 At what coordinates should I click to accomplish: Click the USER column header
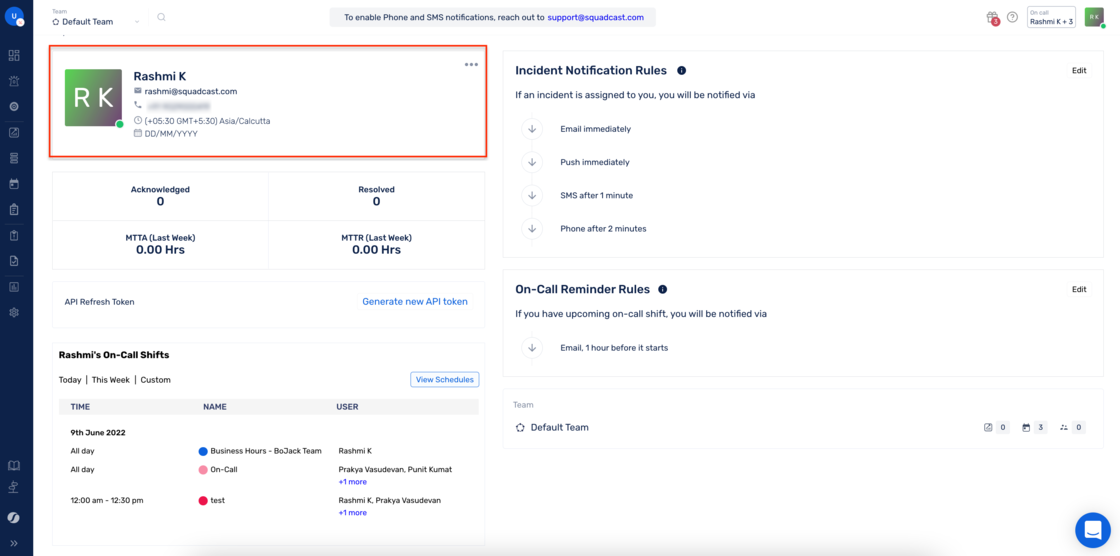(347, 407)
